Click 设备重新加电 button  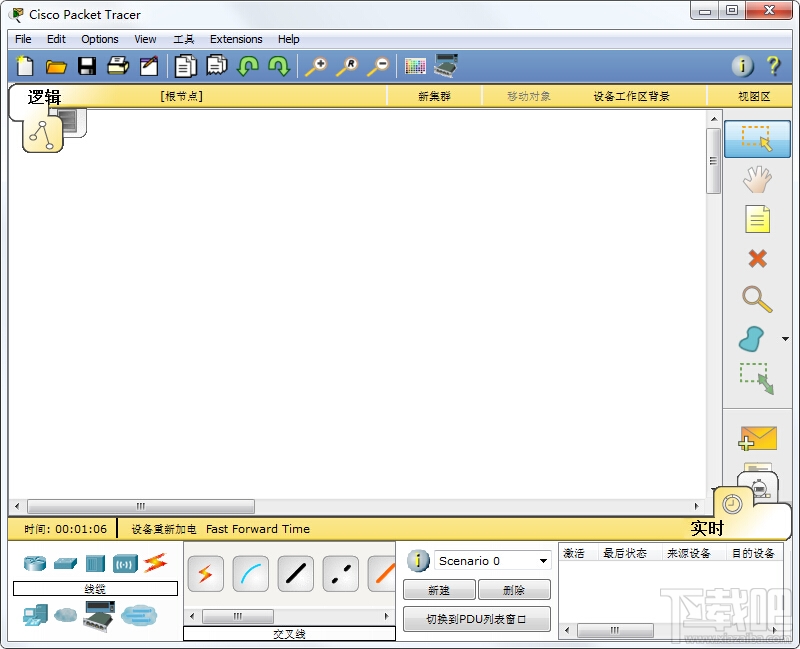[164, 529]
